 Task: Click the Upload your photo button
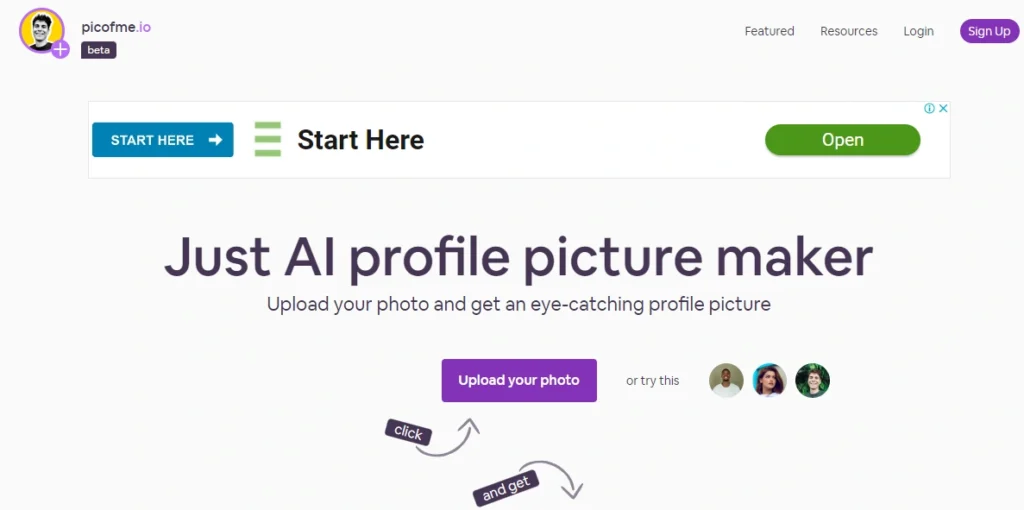[519, 380]
